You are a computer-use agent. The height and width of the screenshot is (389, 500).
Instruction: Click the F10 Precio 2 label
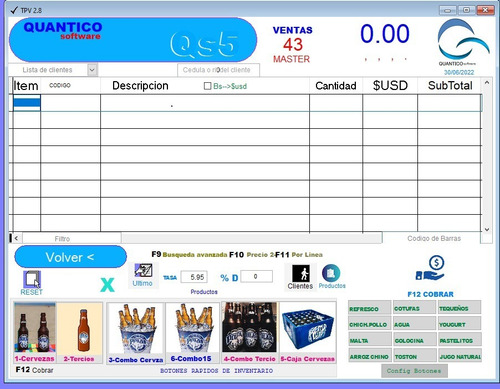[x=252, y=255]
